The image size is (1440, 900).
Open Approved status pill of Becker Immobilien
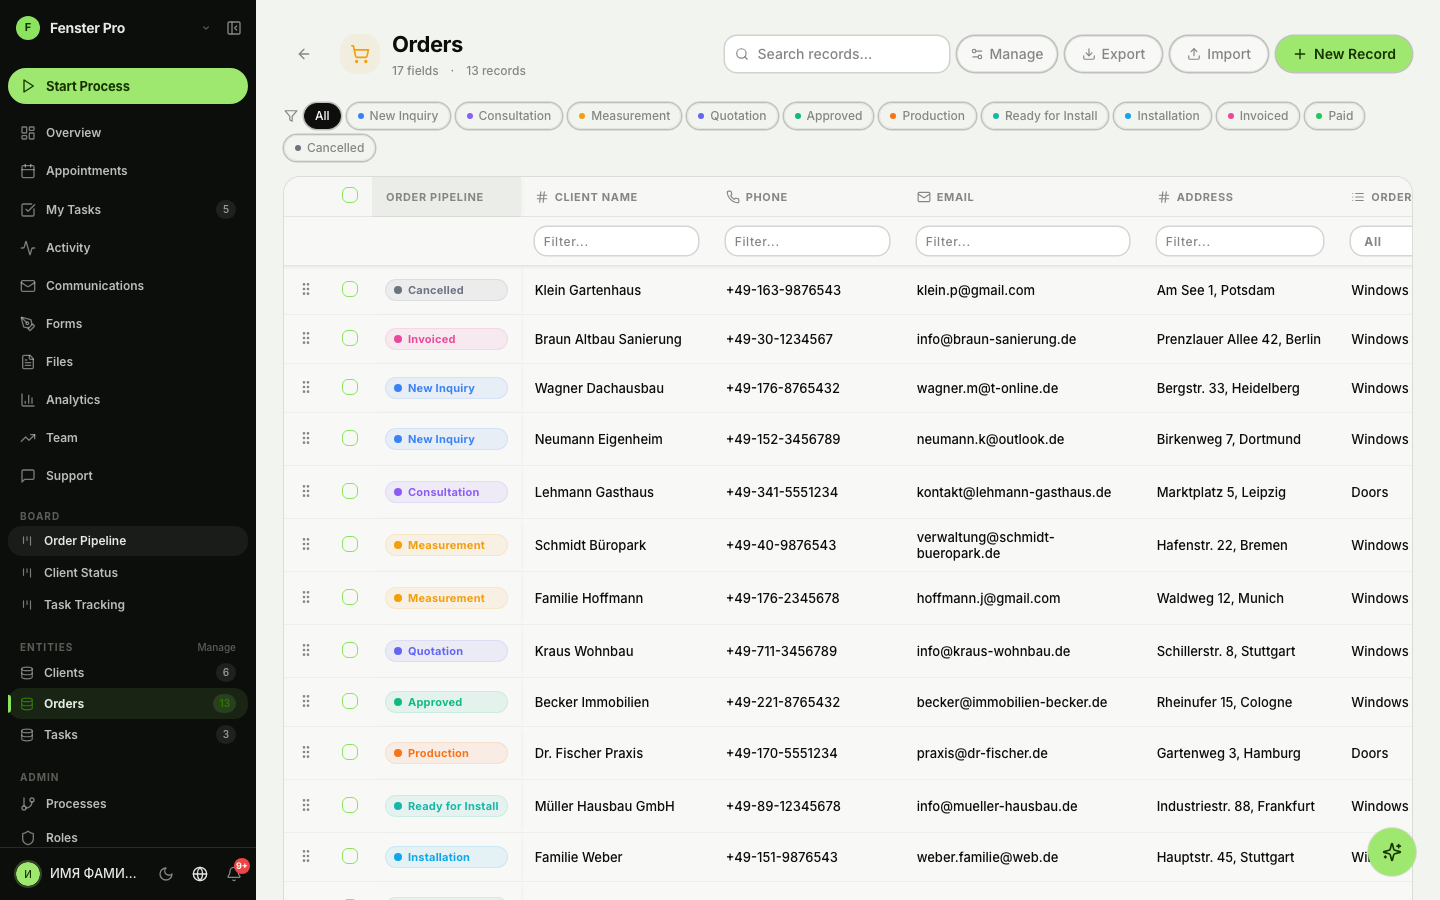coord(446,702)
